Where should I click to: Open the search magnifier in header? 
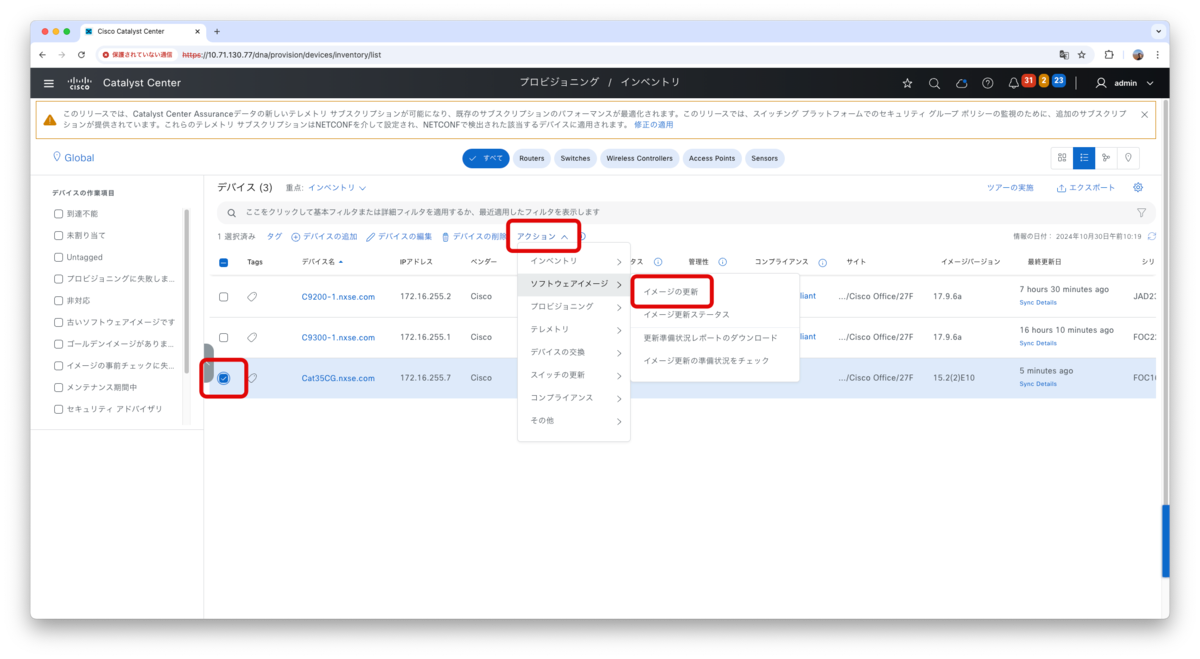(x=934, y=83)
